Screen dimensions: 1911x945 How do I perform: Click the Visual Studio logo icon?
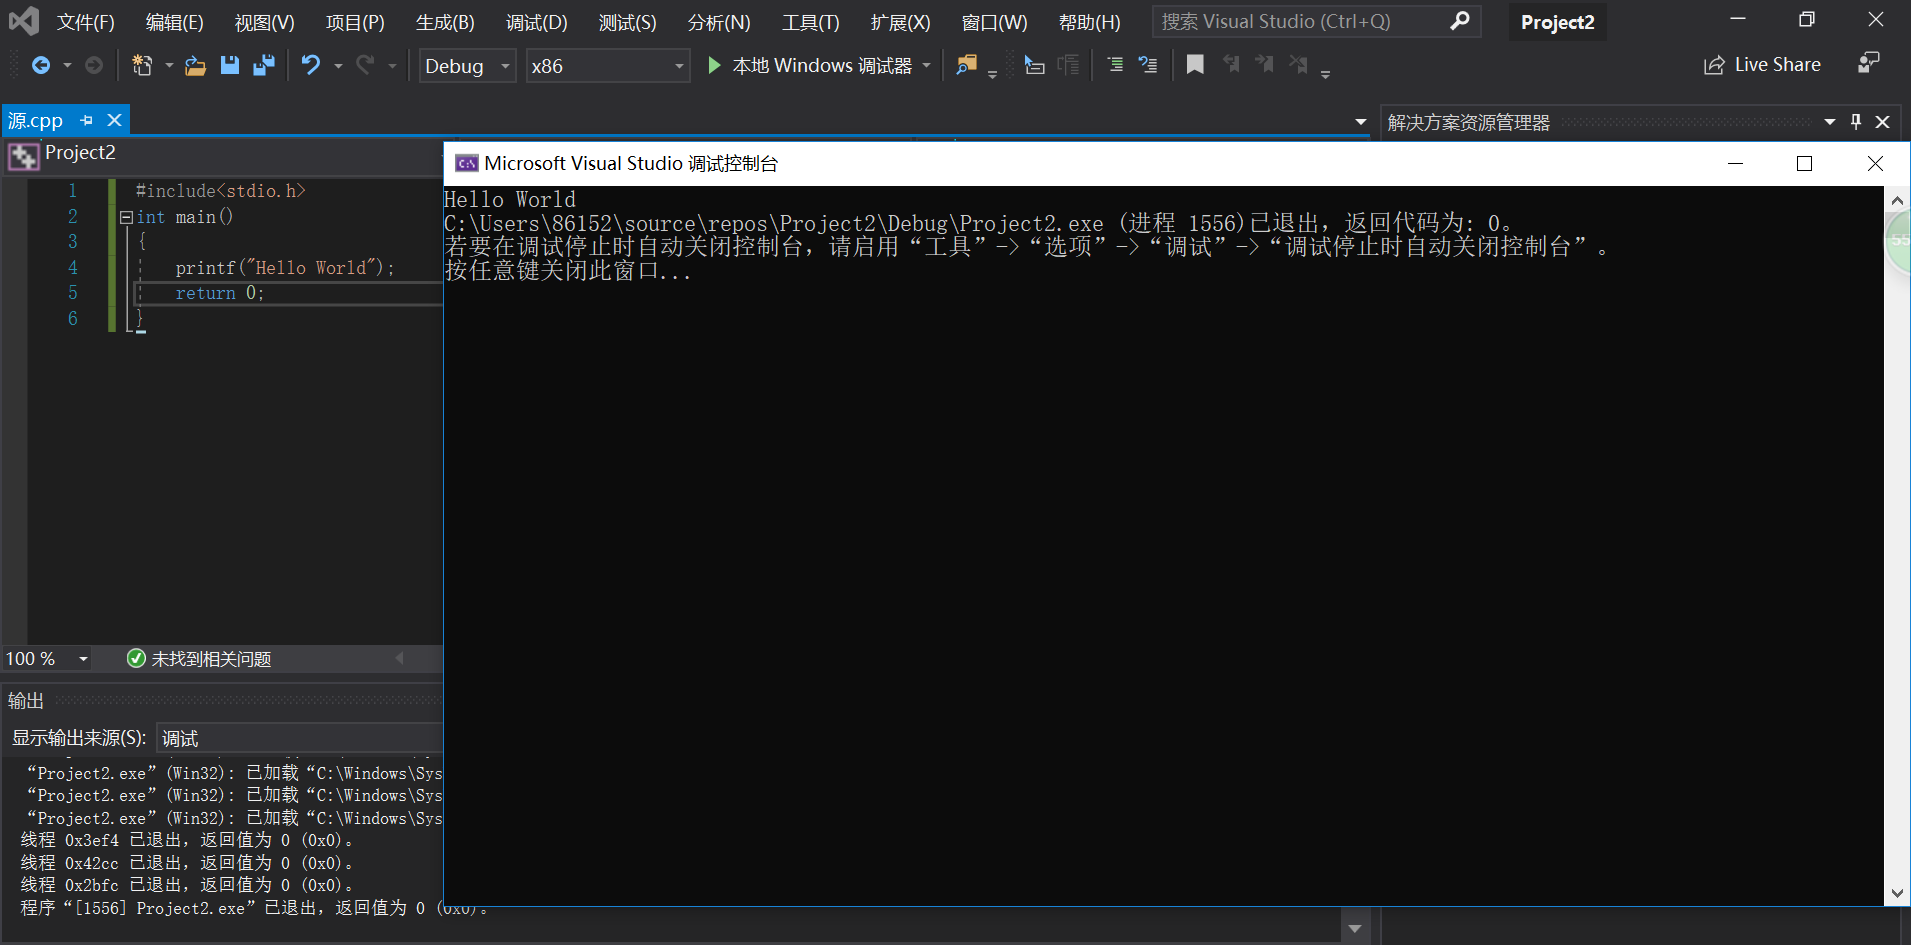tap(23, 21)
